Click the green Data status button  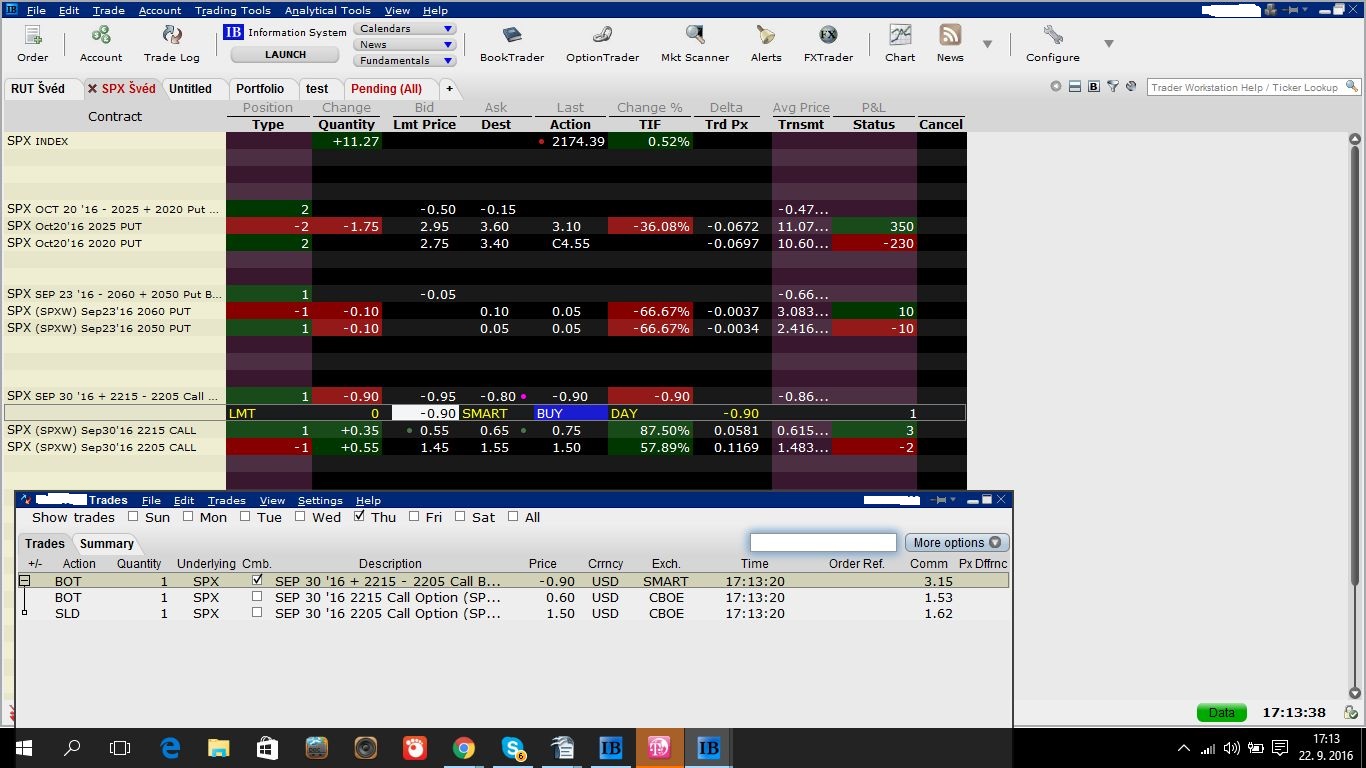tap(1221, 713)
